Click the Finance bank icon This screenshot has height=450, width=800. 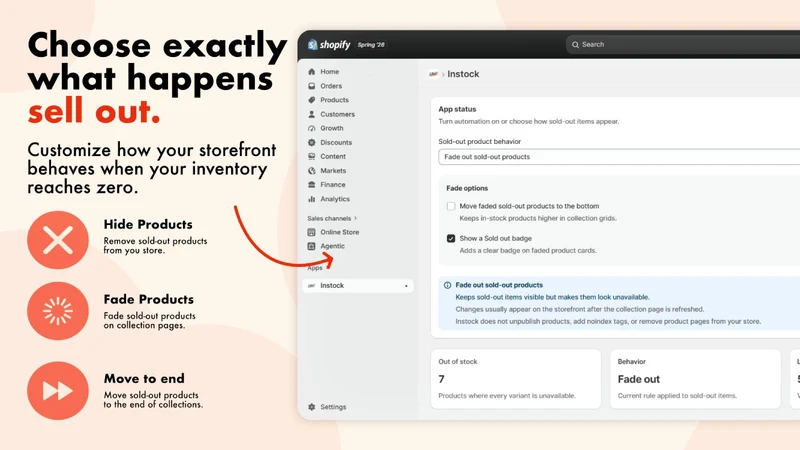click(x=312, y=185)
